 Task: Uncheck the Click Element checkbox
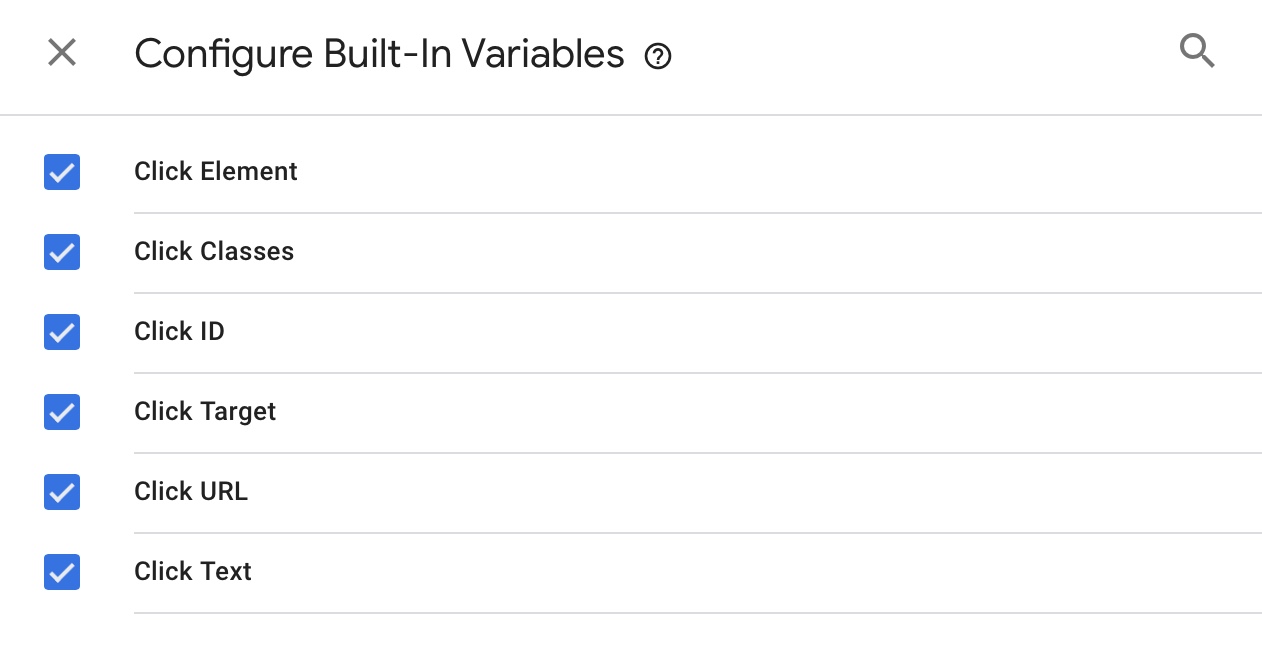62,172
